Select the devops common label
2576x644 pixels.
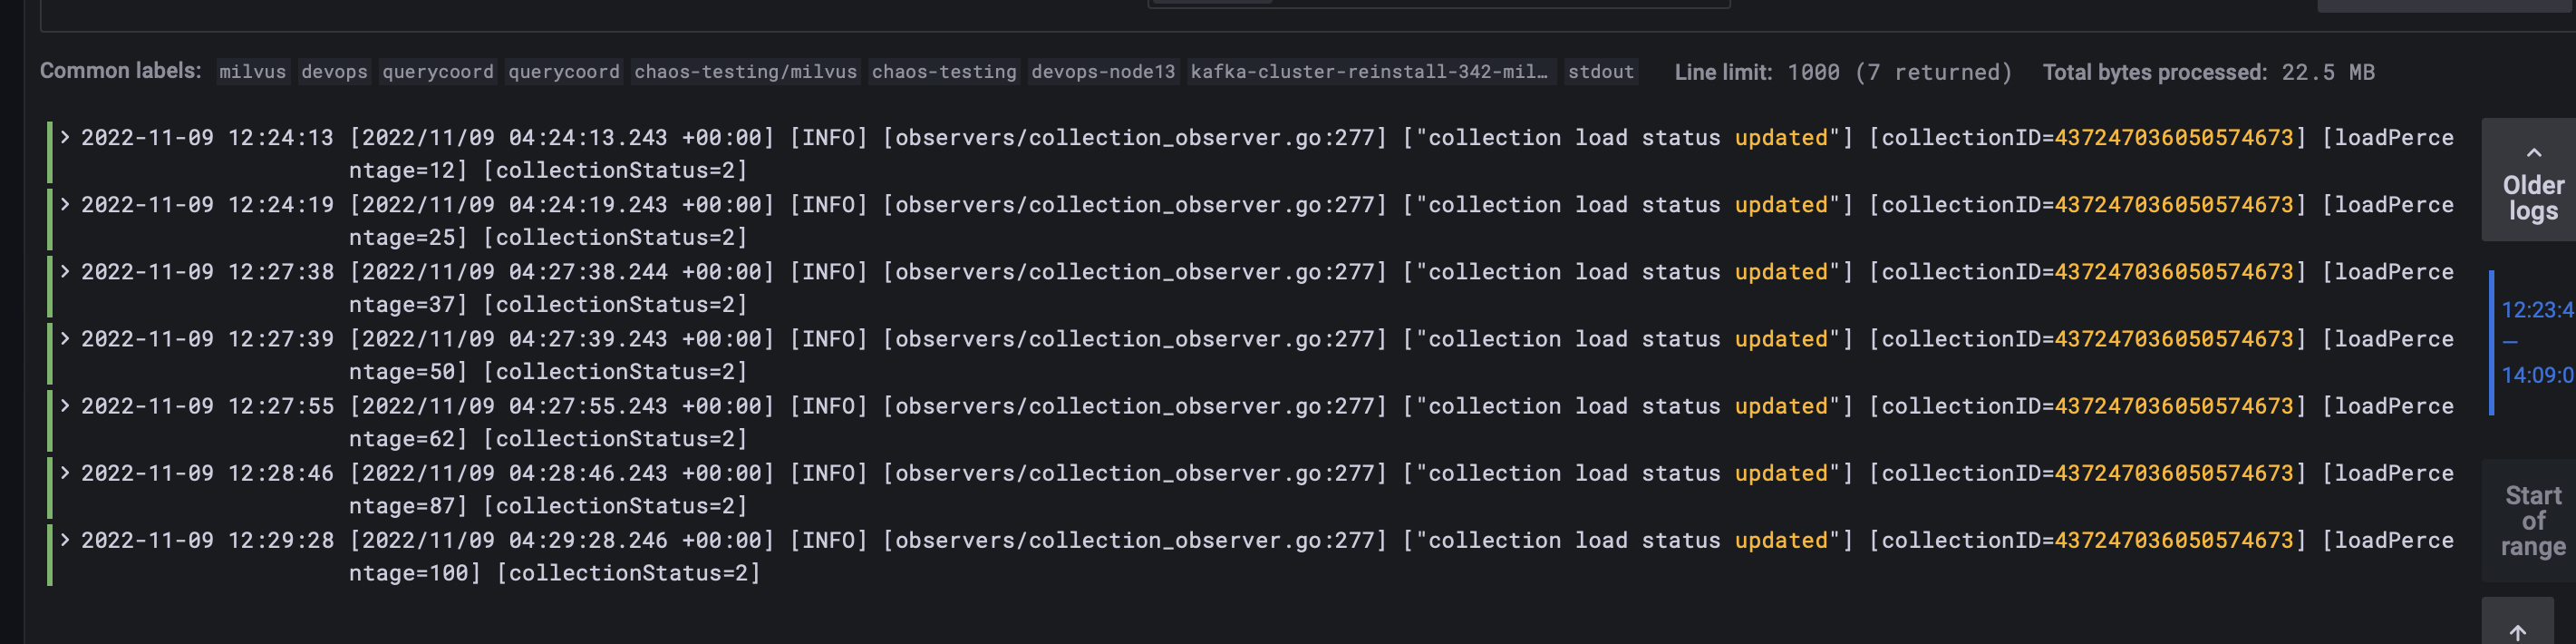point(333,71)
